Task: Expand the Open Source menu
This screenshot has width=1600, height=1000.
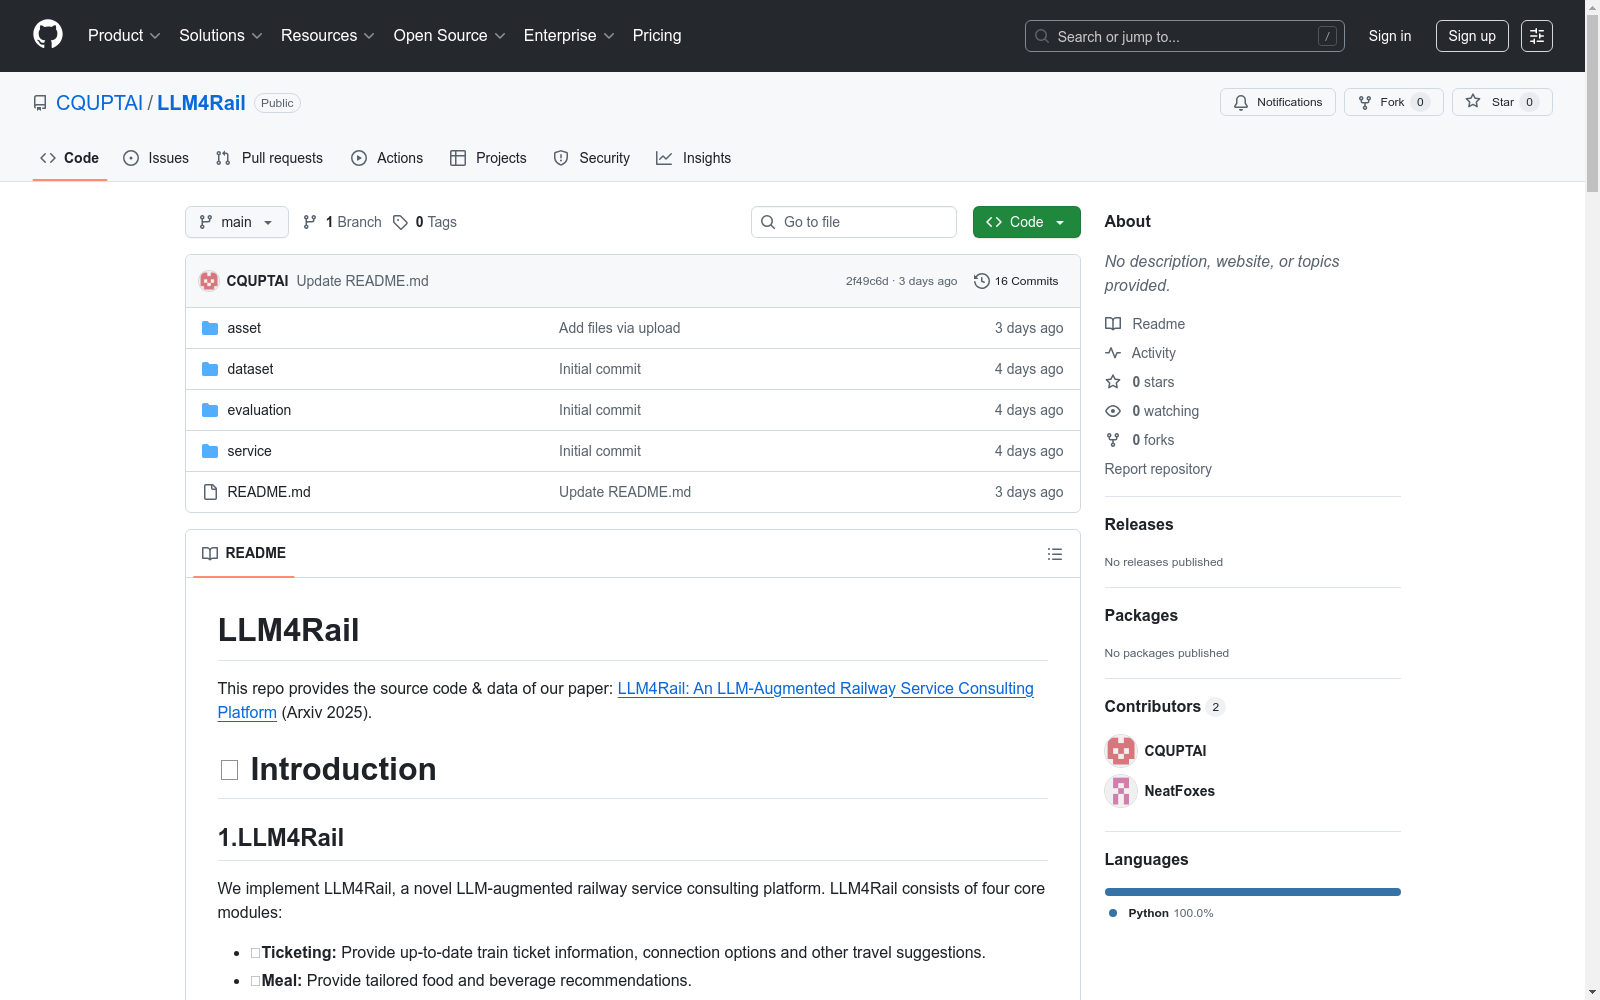Action: click(450, 35)
